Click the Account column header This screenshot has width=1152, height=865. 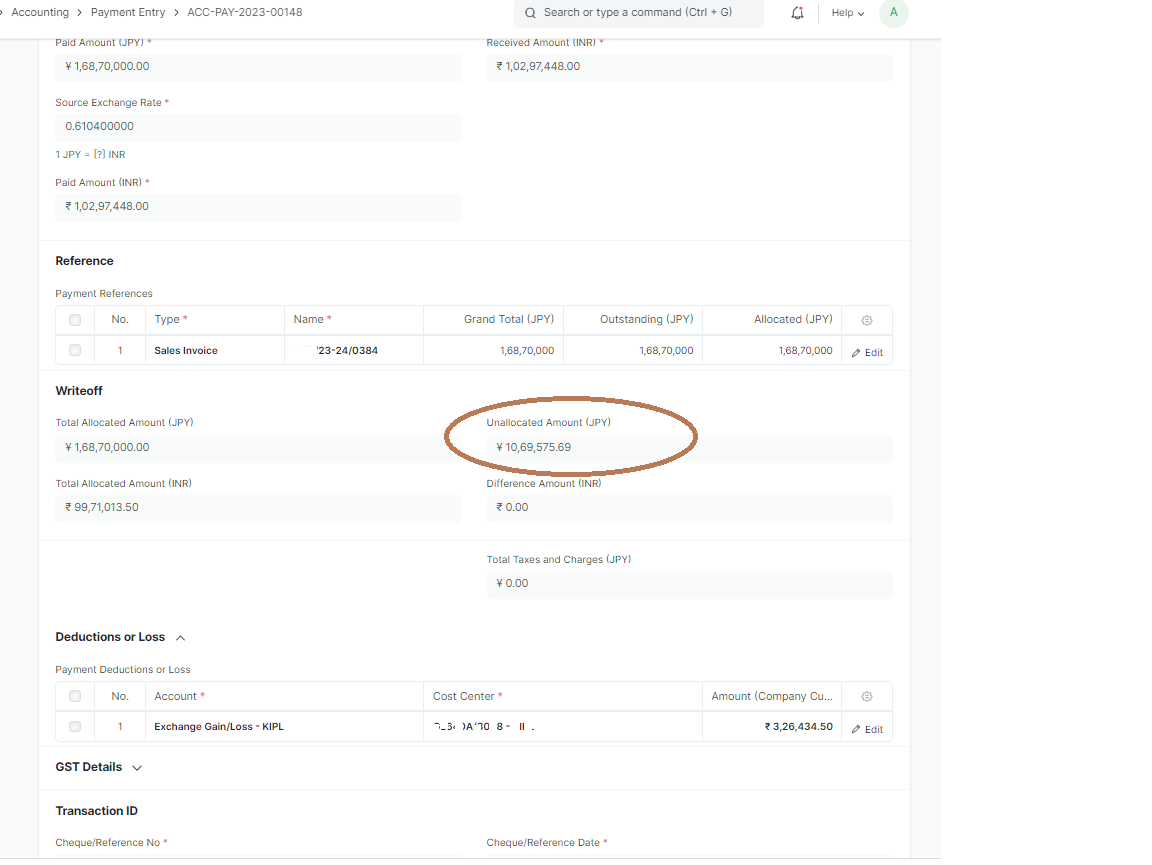click(284, 696)
